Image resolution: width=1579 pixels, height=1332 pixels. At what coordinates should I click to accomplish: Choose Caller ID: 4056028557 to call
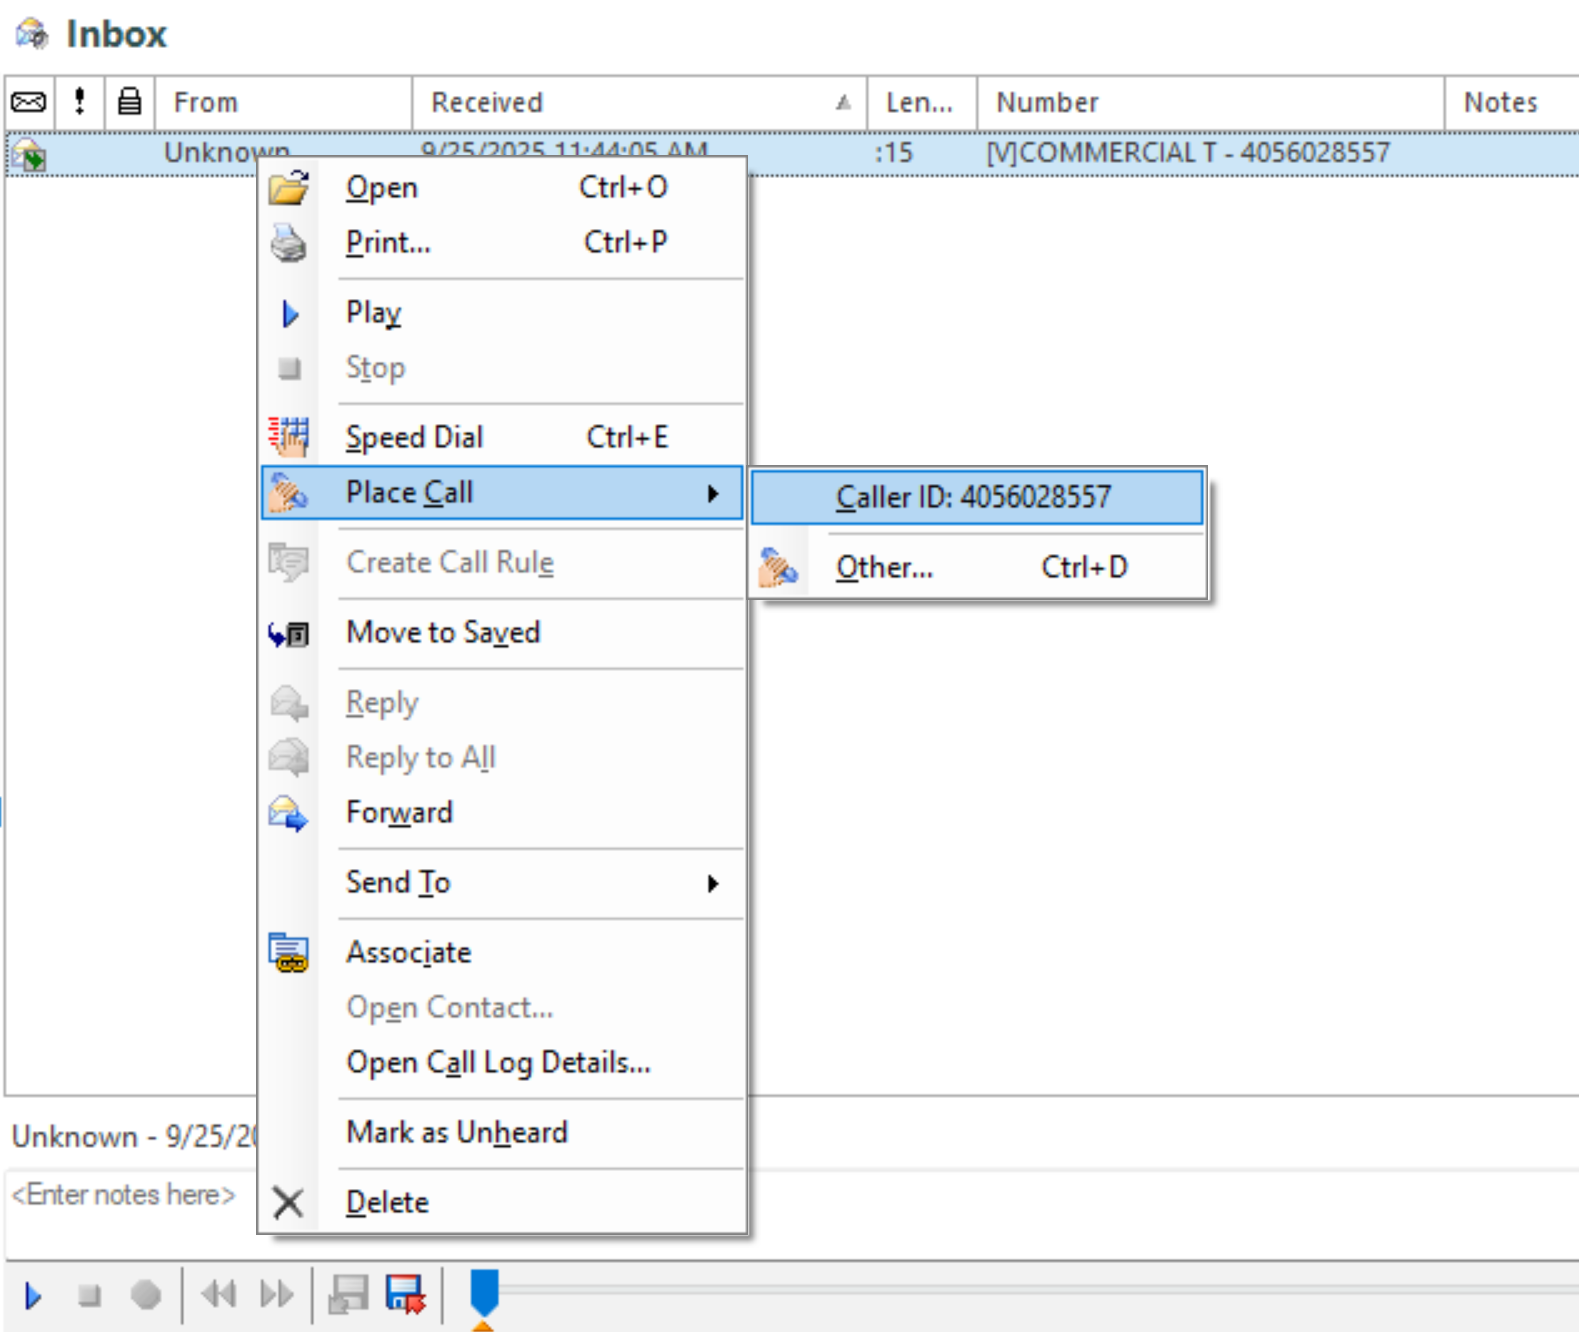click(974, 497)
